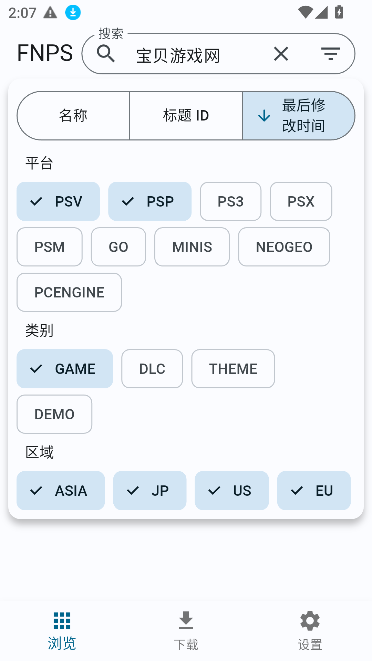
Task: Toggle the DLC category chip
Action: [152, 368]
